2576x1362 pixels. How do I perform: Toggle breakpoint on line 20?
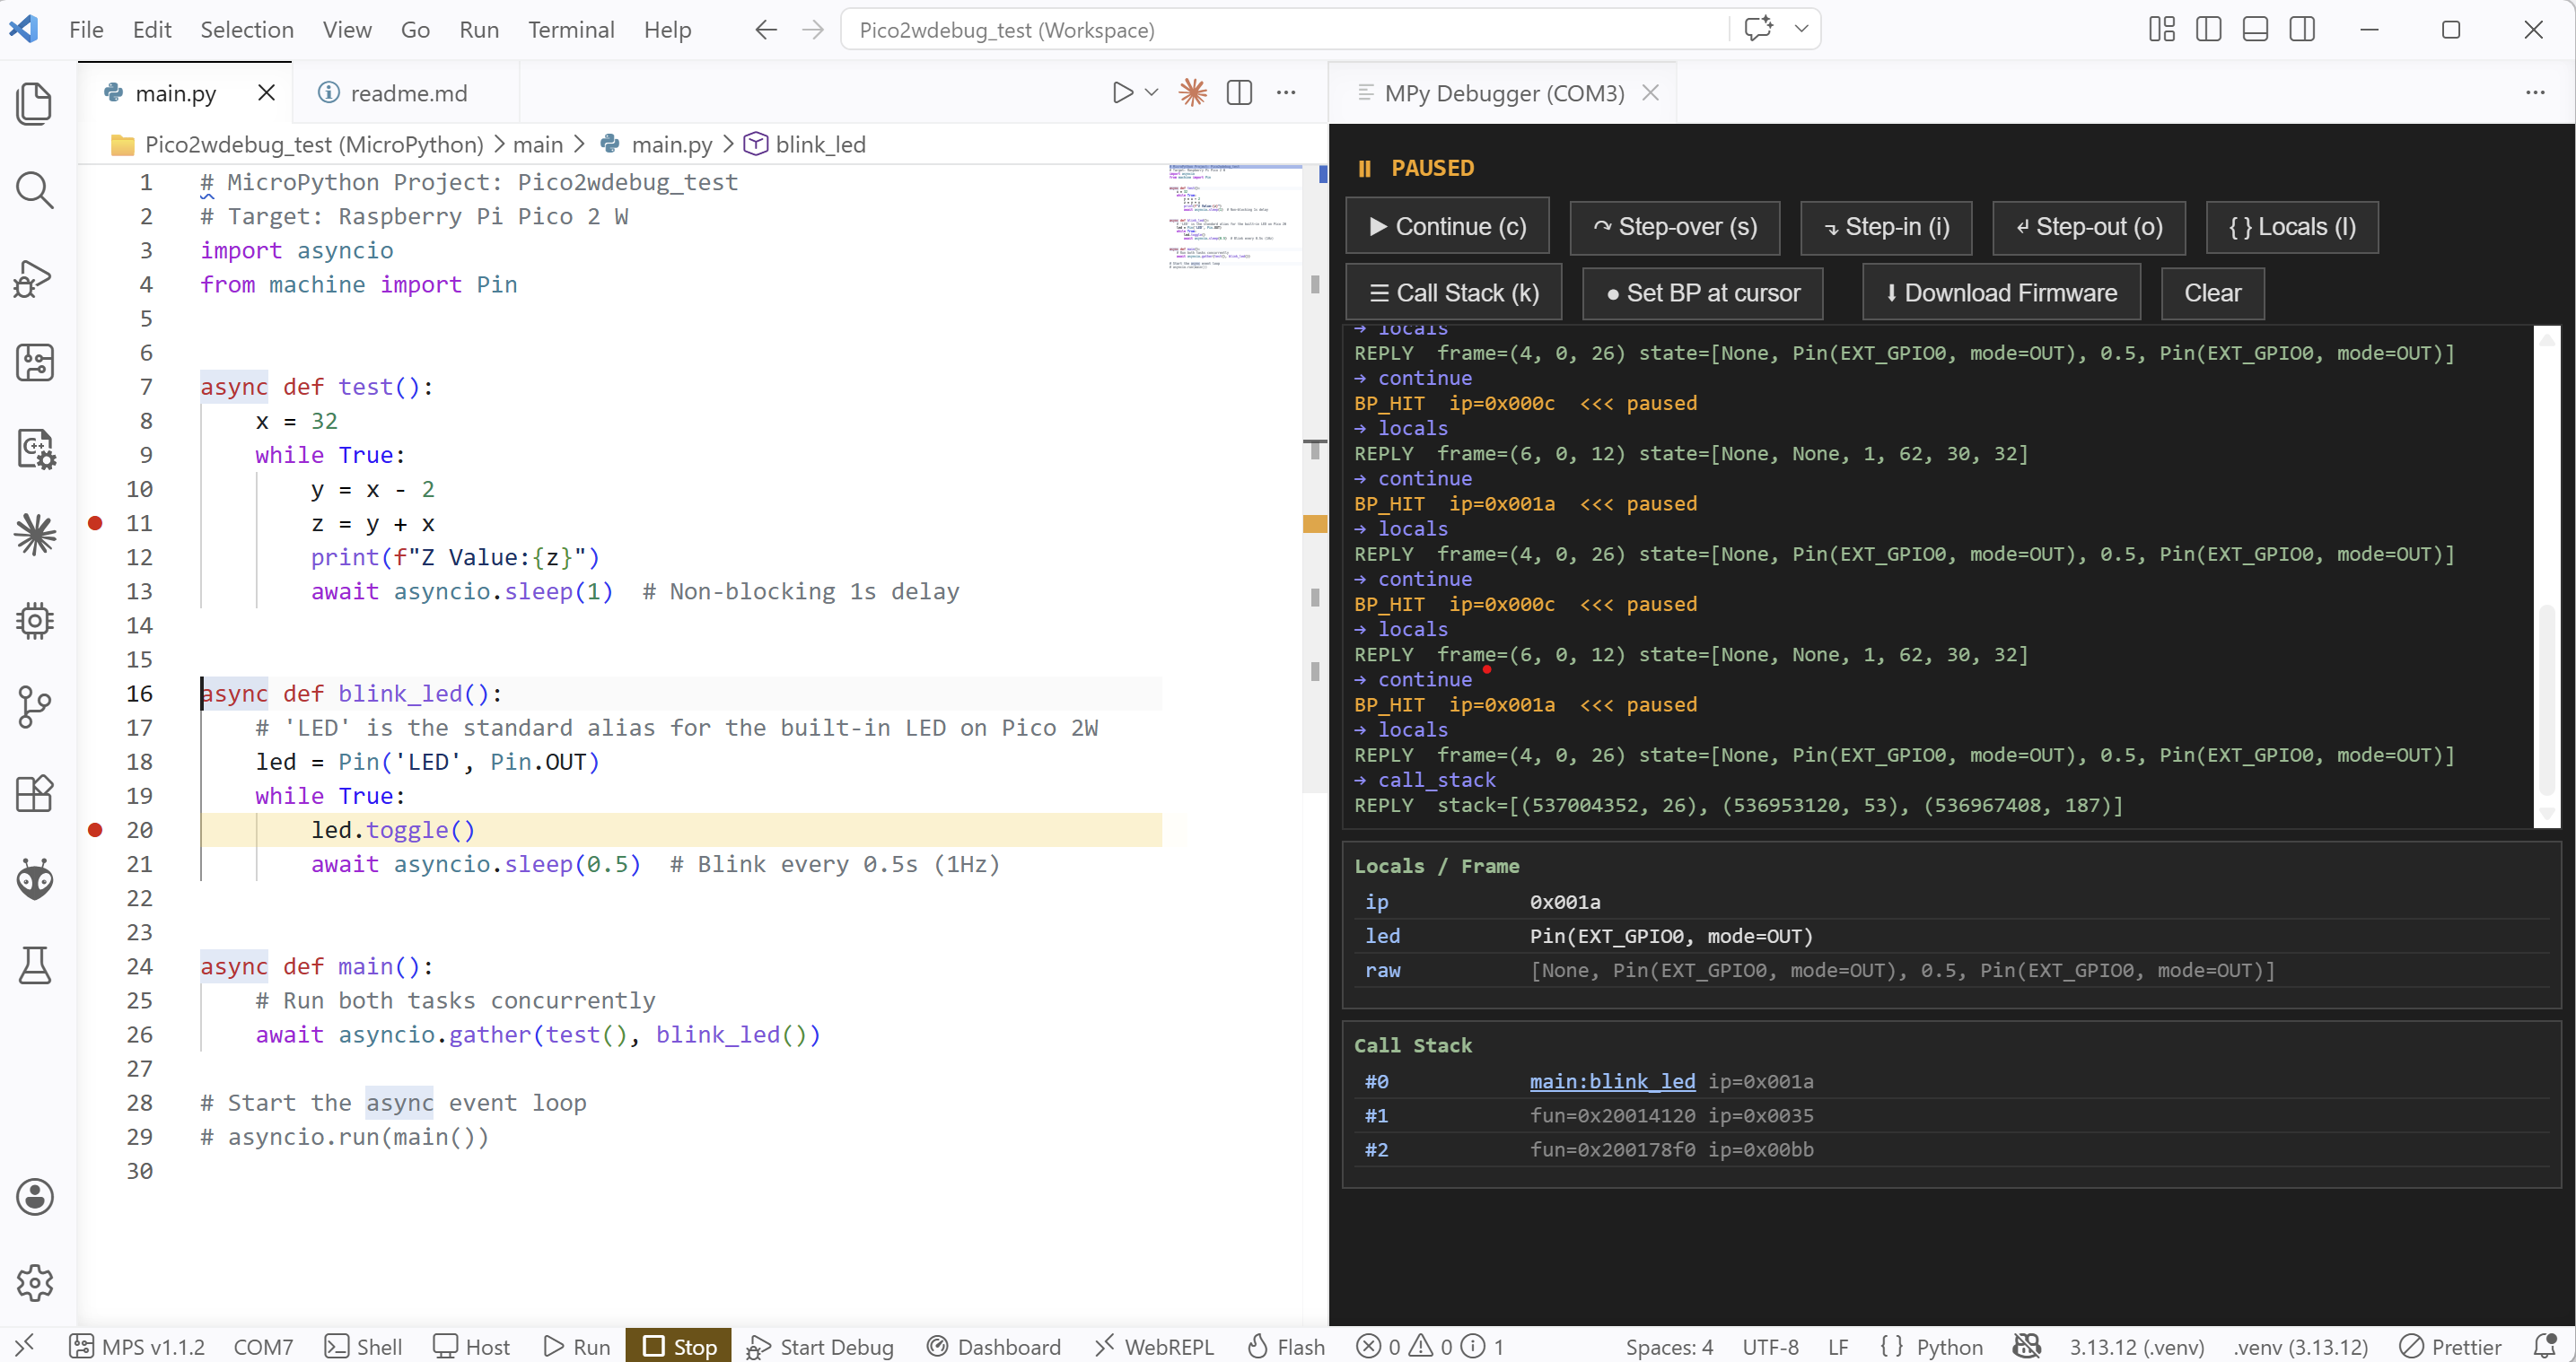[95, 830]
